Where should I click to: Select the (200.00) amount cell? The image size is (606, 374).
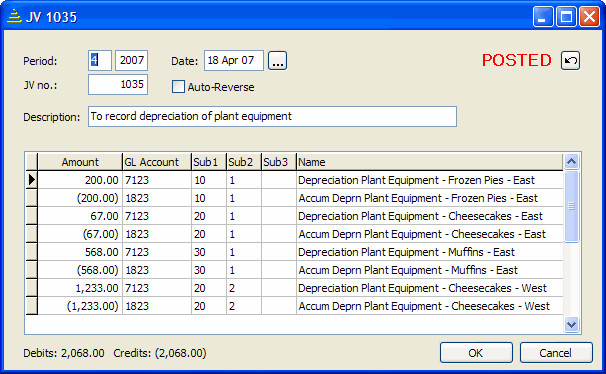click(x=80, y=198)
